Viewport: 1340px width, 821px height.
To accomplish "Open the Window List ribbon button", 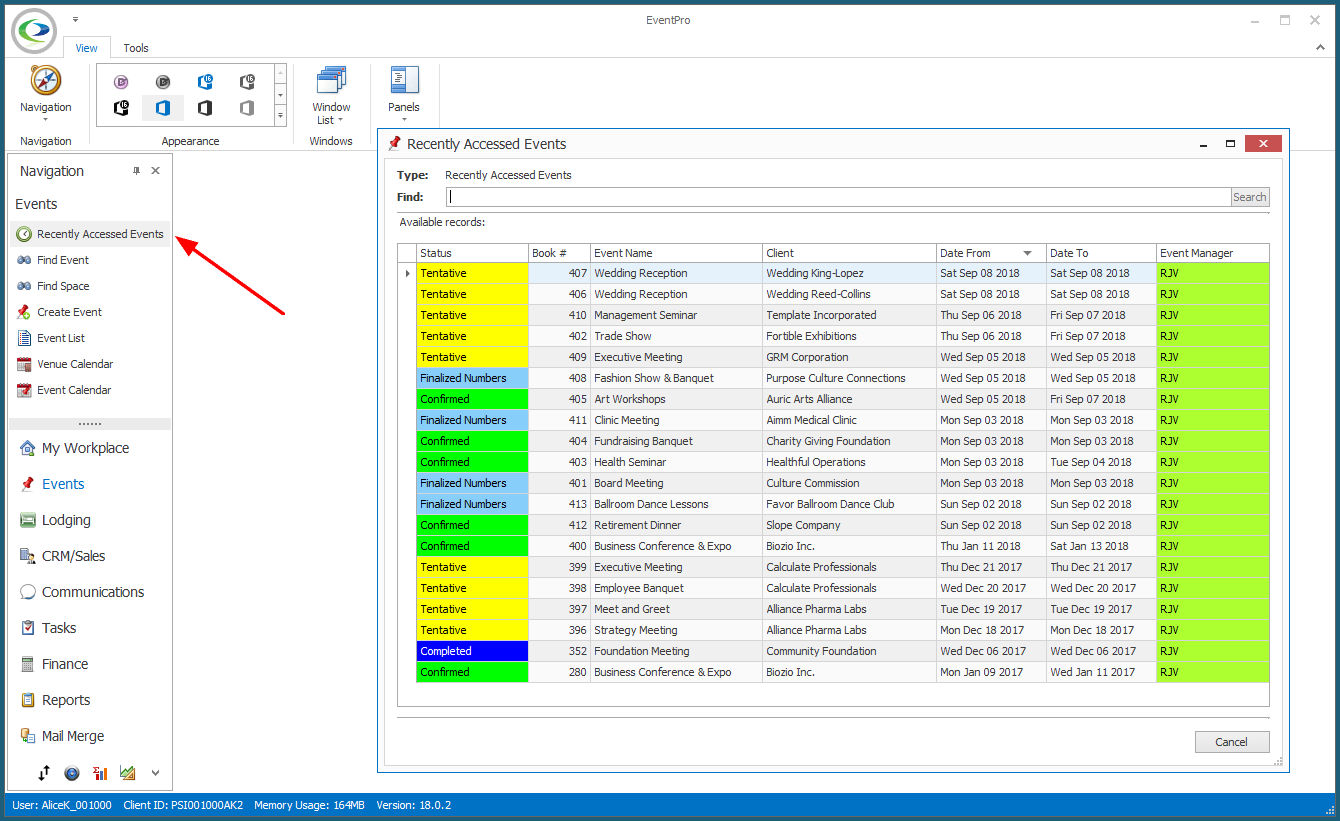I will 331,96.
